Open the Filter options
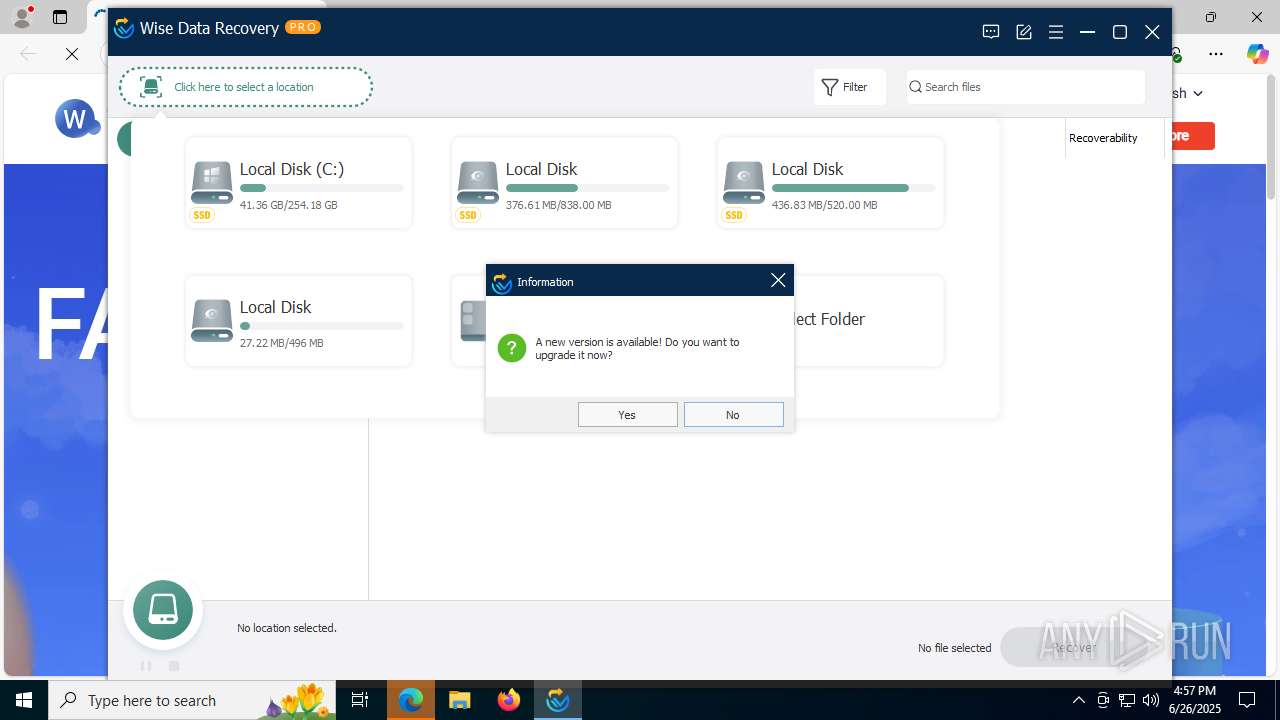This screenshot has height=720, width=1280. click(x=849, y=87)
